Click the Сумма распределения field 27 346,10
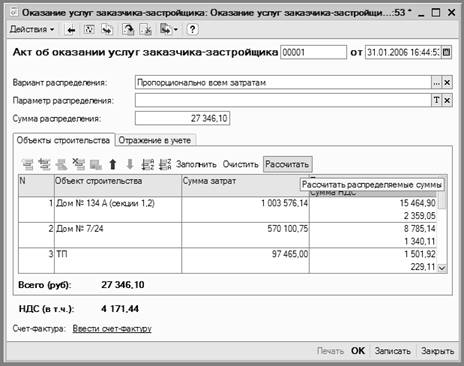This screenshot has height=366, width=464. tap(182, 118)
